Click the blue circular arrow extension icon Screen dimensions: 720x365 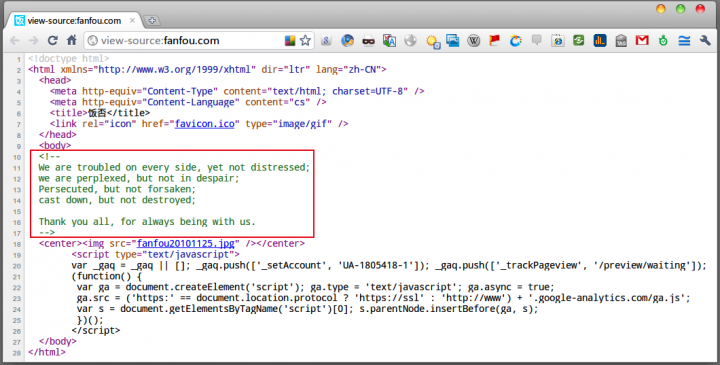(x=516, y=40)
